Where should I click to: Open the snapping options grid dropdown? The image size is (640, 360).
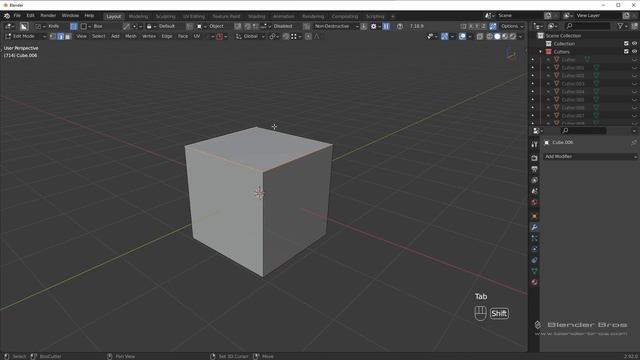(296, 36)
